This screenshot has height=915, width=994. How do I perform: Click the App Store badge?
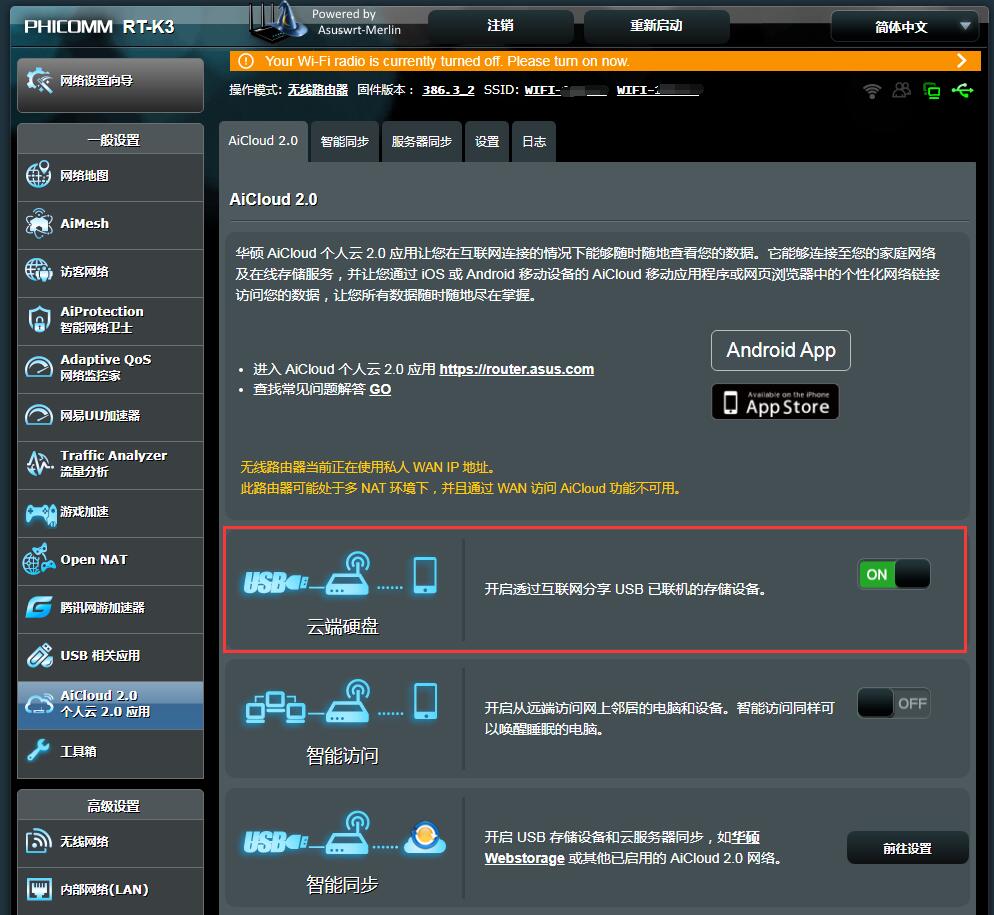[x=775, y=401]
